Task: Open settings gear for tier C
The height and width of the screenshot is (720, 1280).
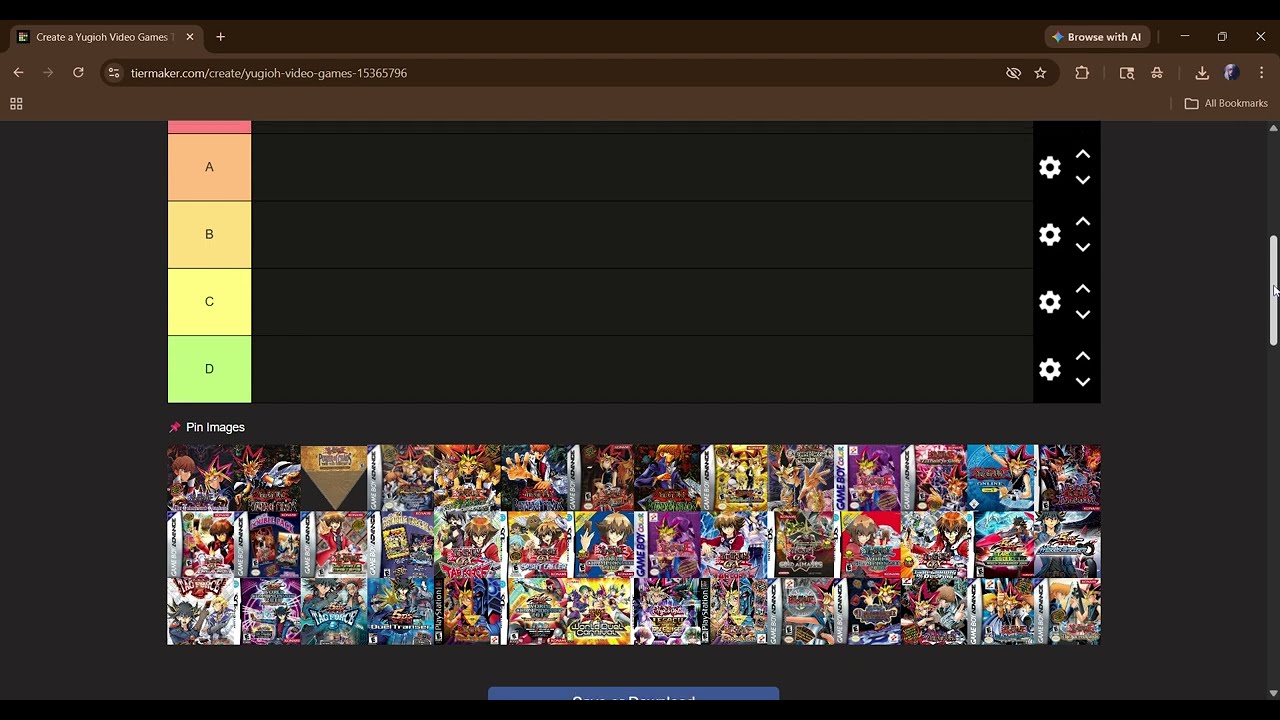Action: pyautogui.click(x=1049, y=301)
